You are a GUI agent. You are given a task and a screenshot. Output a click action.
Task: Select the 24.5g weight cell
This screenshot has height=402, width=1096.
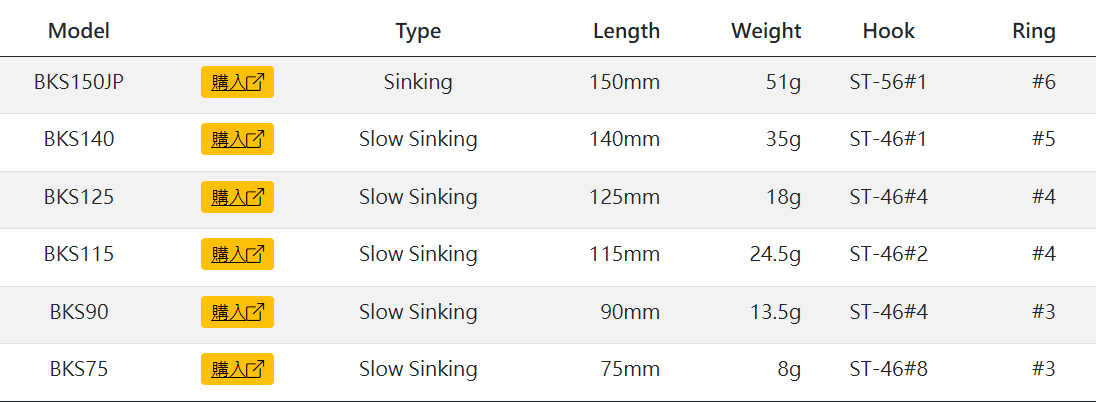click(775, 254)
